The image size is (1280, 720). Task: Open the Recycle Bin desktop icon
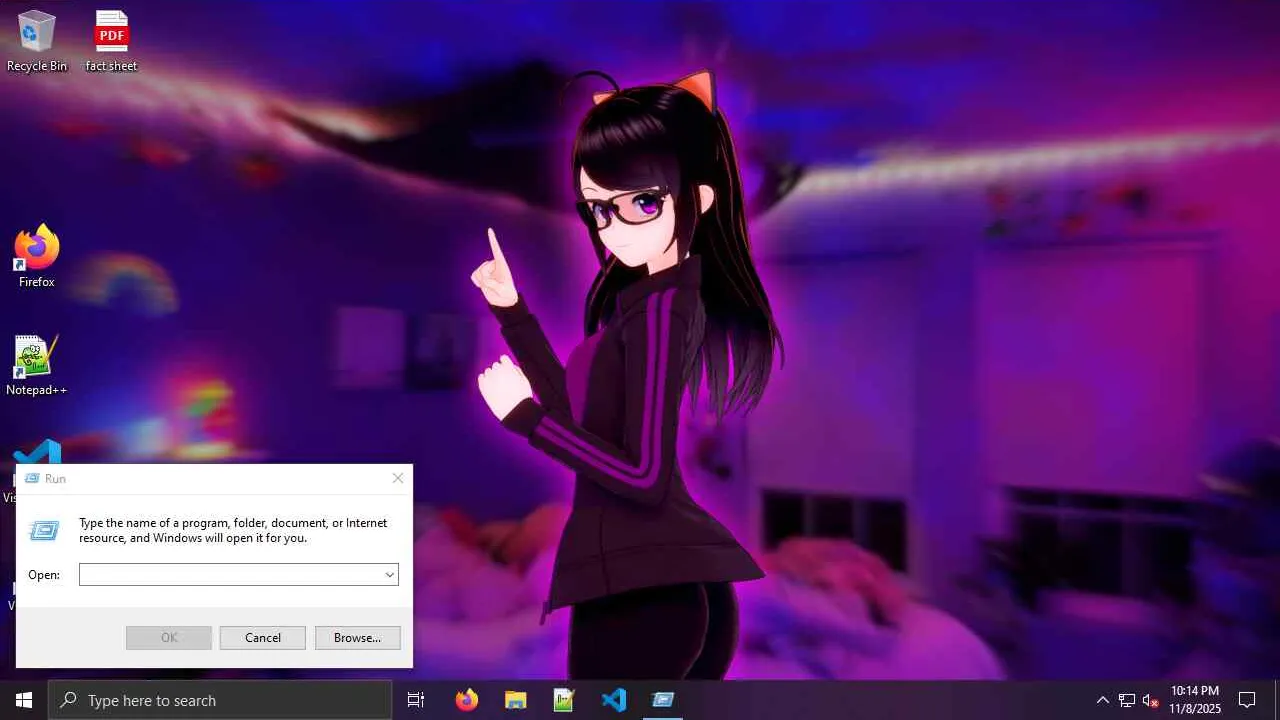(37, 41)
